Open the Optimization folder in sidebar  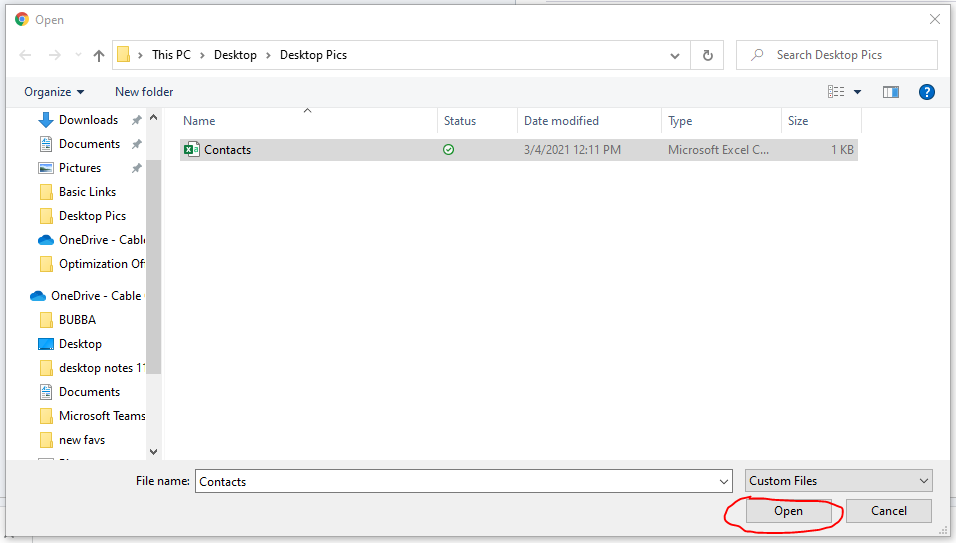tap(91, 264)
